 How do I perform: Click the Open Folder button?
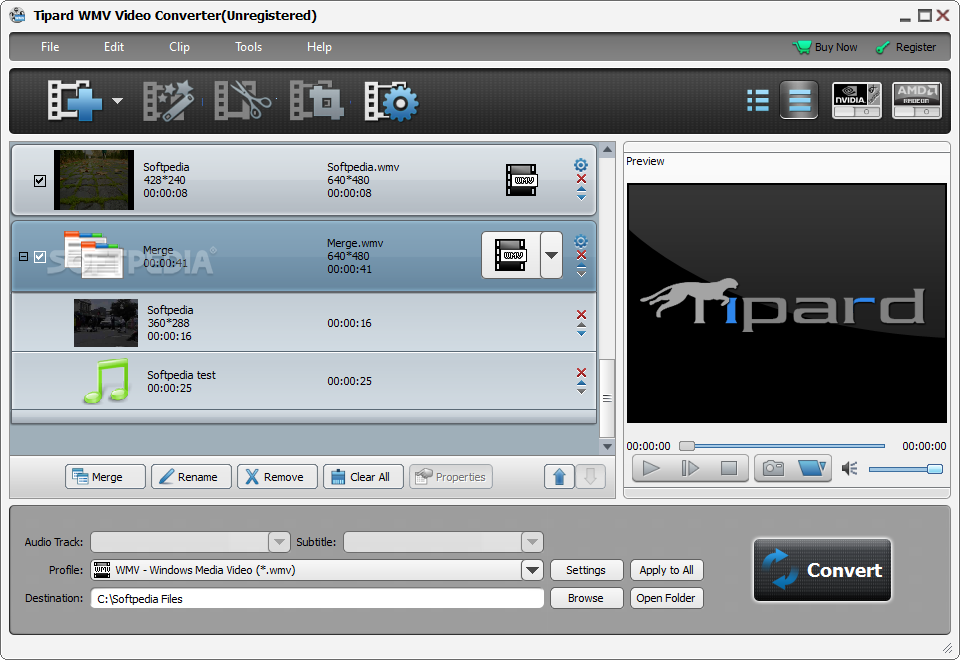click(x=667, y=598)
